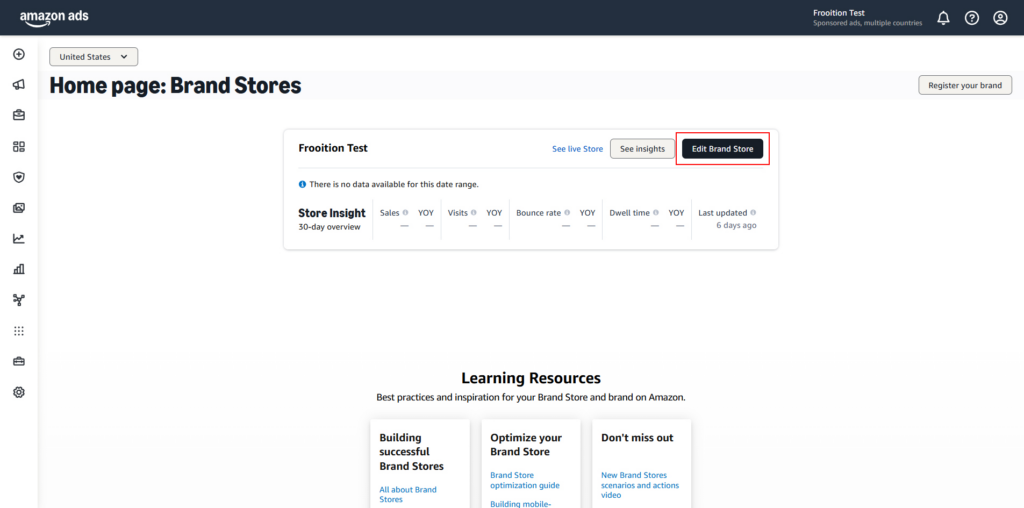The image size is (1024, 508).
Task: Select the bar chart icon in sidebar
Action: (x=18, y=269)
